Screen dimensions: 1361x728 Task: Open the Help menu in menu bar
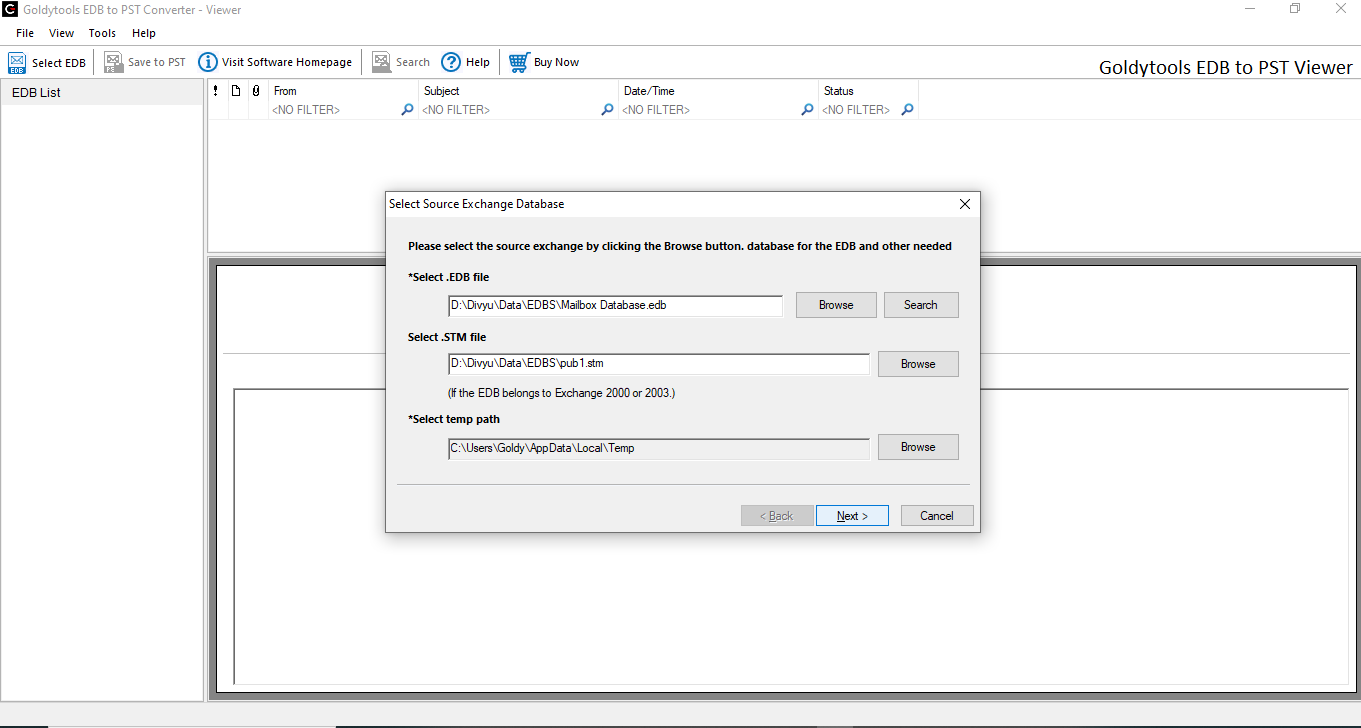pyautogui.click(x=144, y=33)
